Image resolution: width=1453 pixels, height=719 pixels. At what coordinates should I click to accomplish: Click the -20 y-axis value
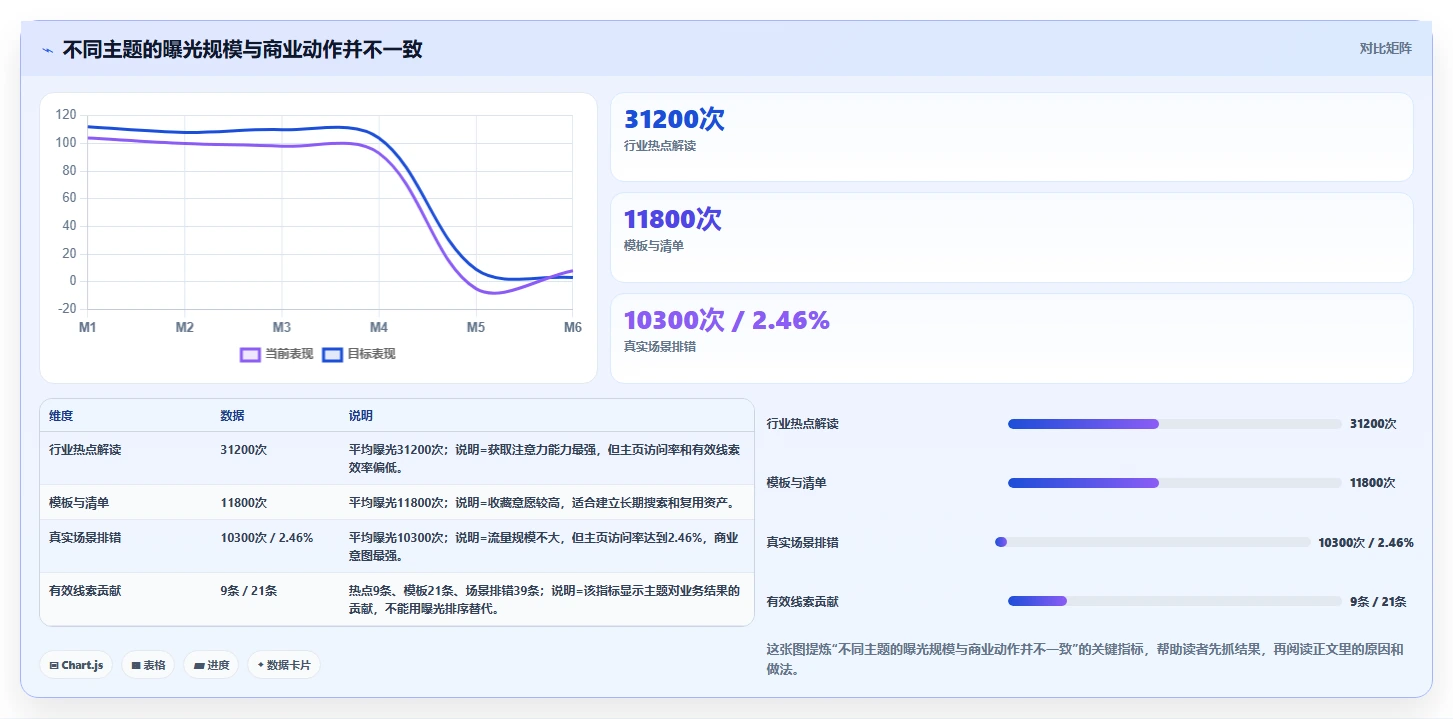[x=66, y=309]
